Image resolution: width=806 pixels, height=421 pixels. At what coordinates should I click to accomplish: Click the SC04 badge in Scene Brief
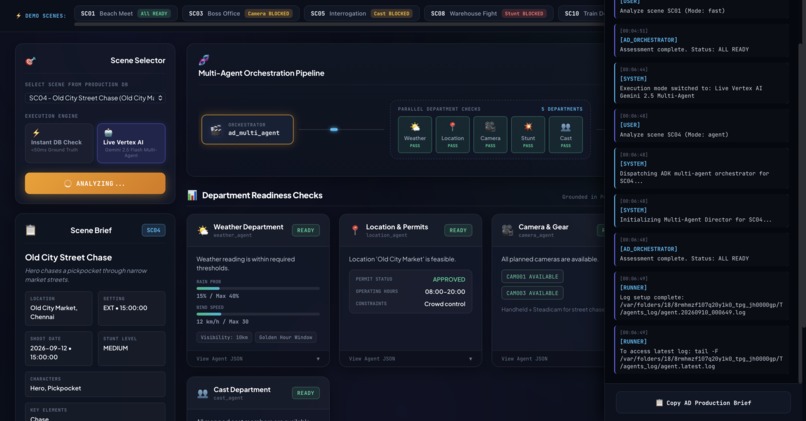click(153, 230)
